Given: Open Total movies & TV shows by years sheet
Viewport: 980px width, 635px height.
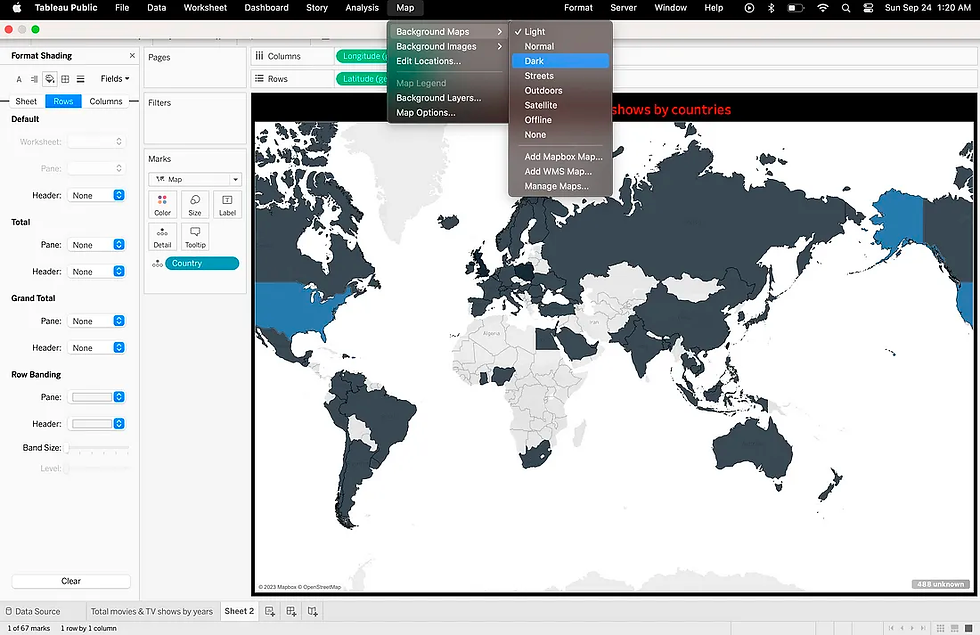Looking at the screenshot, I should pyautogui.click(x=152, y=611).
